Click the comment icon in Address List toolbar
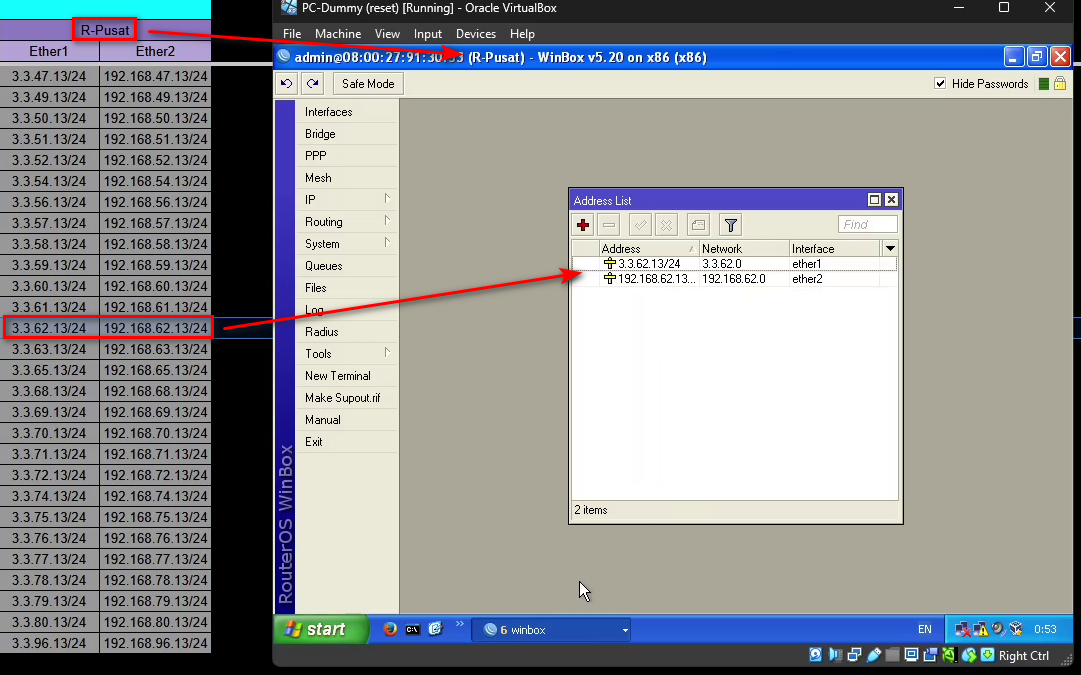Viewport: 1081px width, 675px height. coord(698,225)
